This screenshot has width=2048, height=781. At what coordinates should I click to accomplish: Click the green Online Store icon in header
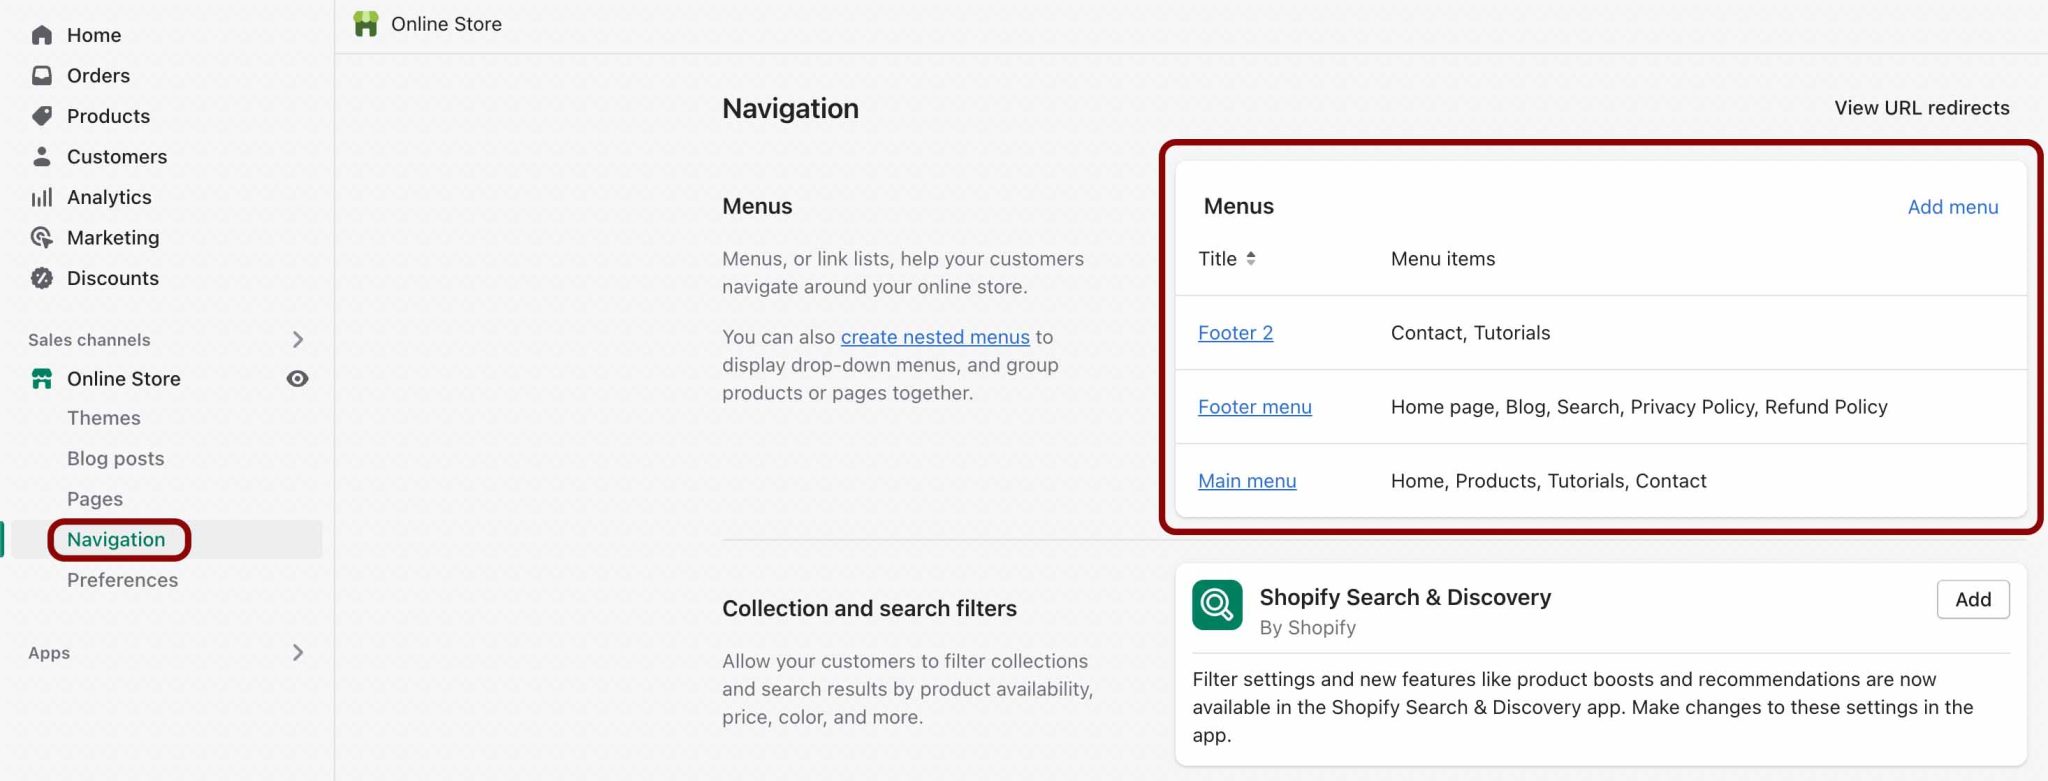click(x=366, y=24)
